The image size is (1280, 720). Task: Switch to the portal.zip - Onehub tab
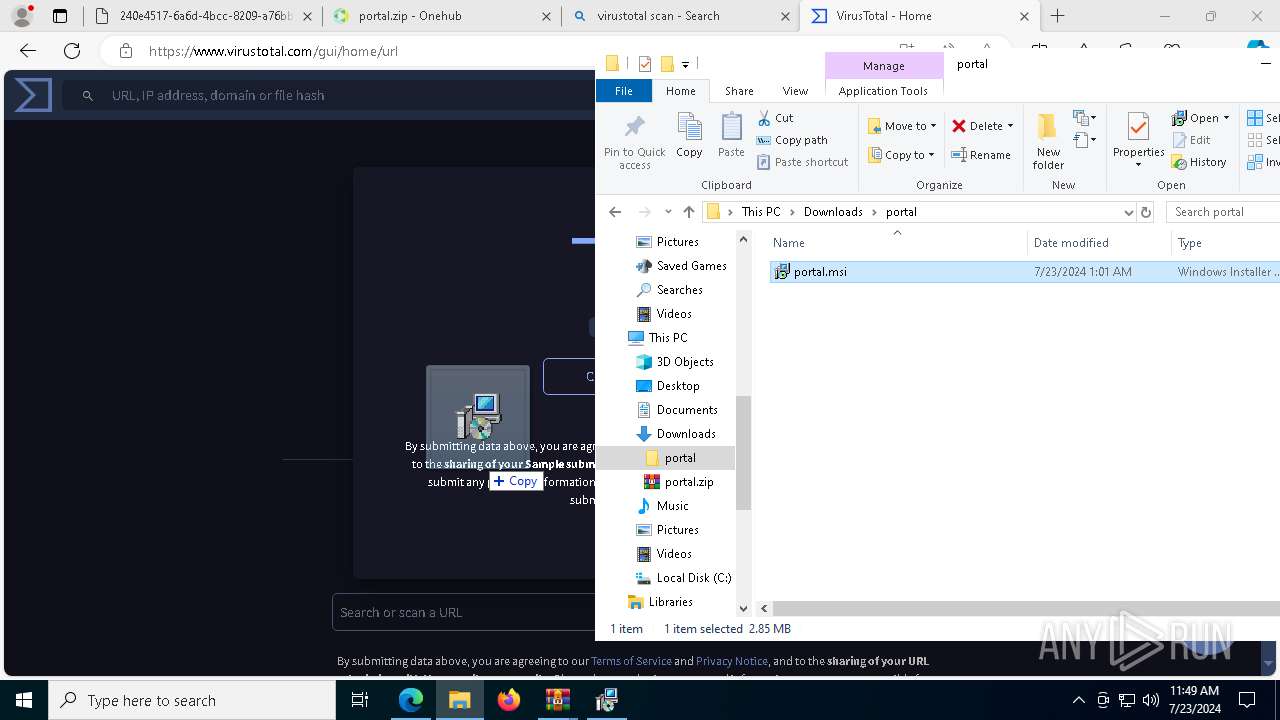pyautogui.click(x=441, y=16)
